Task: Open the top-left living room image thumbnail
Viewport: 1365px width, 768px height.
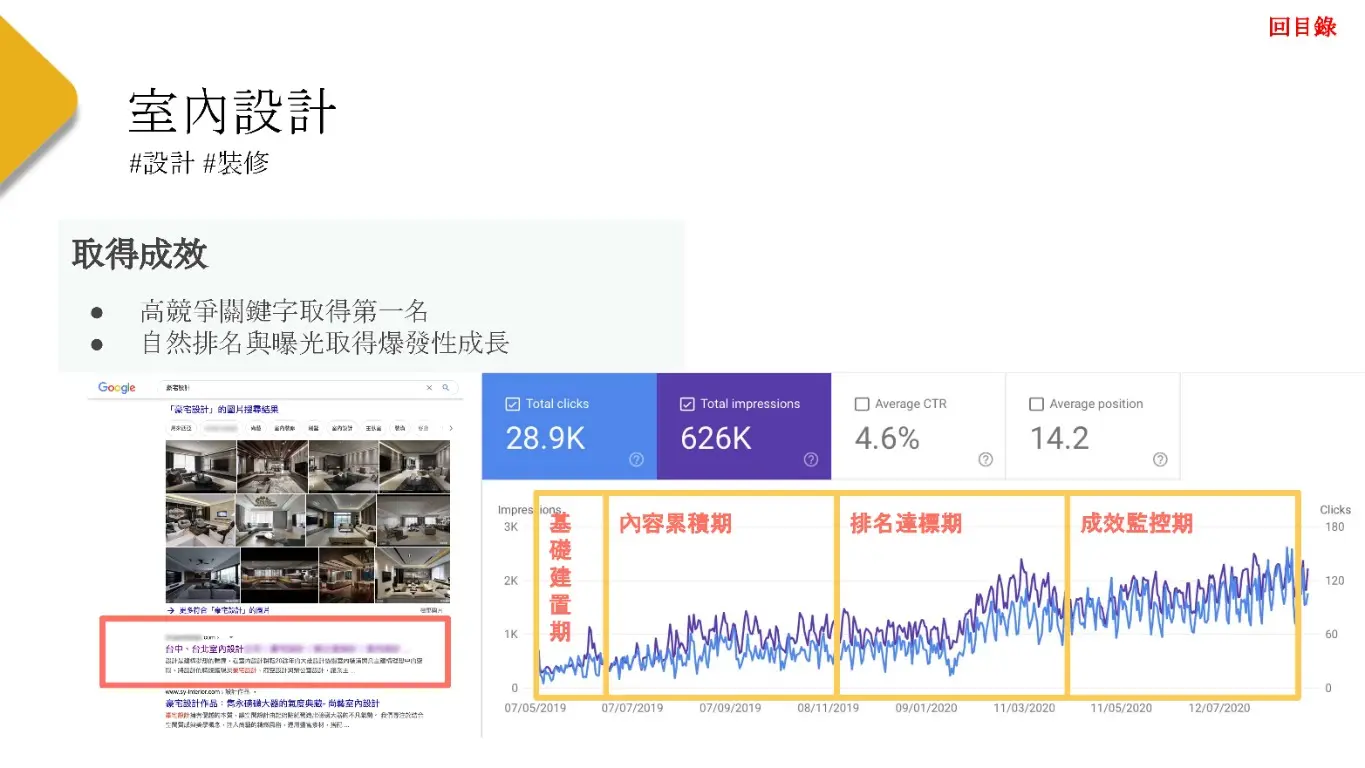Action: [x=200, y=466]
